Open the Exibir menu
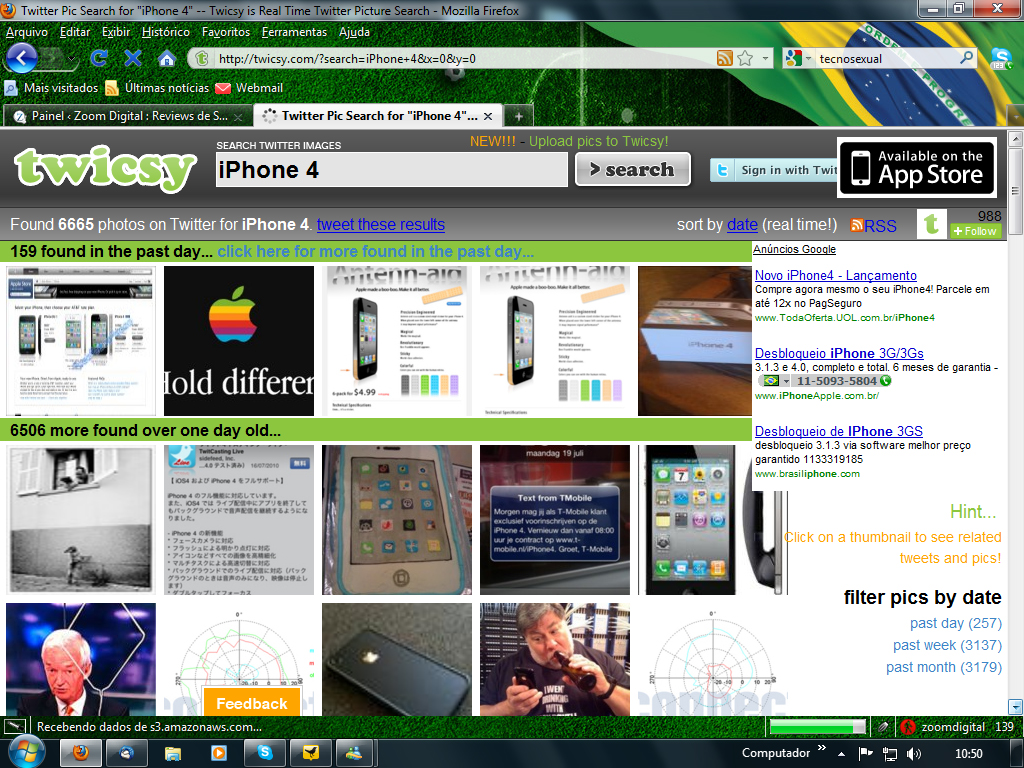 point(116,32)
